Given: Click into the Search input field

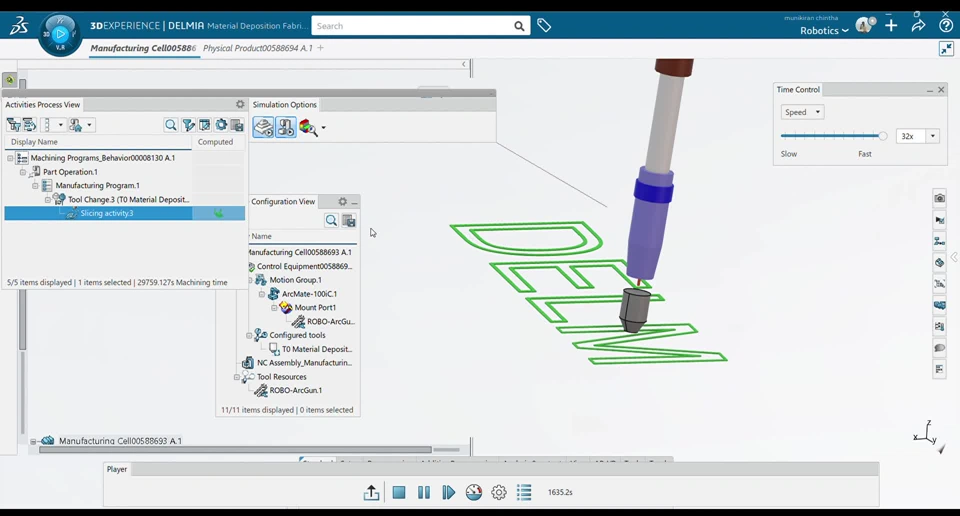Looking at the screenshot, I should click(413, 26).
